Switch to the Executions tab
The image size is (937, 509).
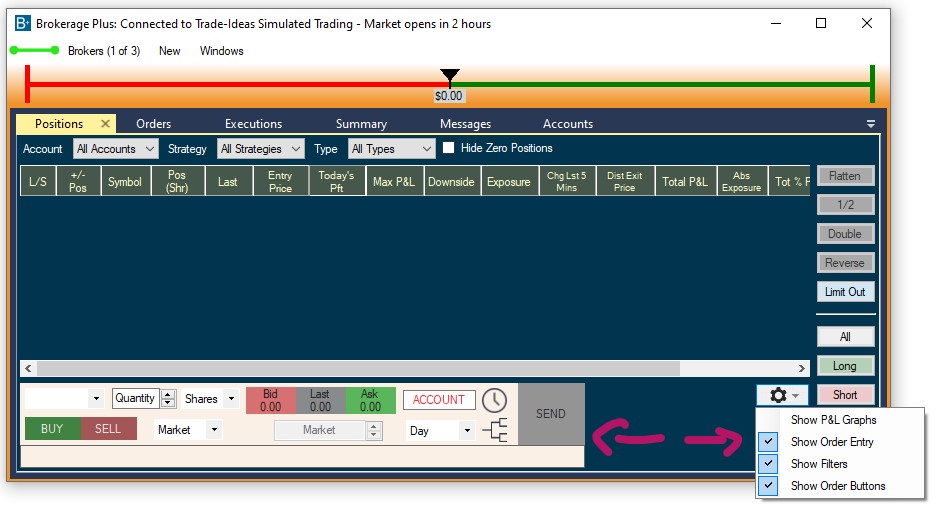(253, 124)
